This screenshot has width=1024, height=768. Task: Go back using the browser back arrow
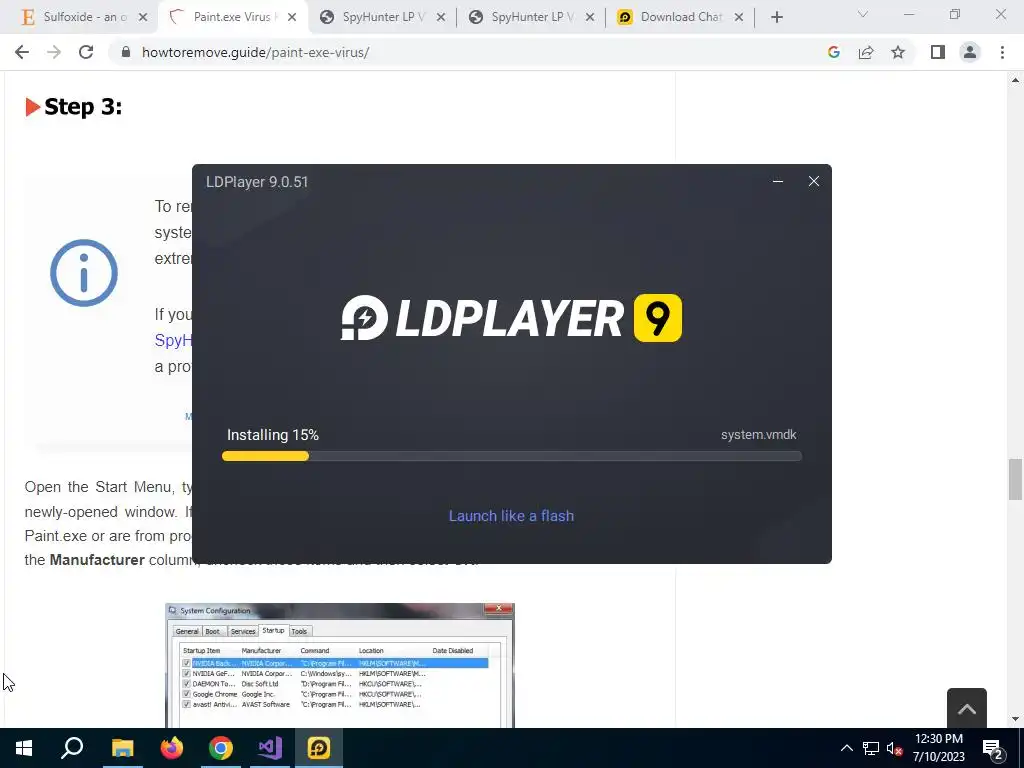pos(22,52)
